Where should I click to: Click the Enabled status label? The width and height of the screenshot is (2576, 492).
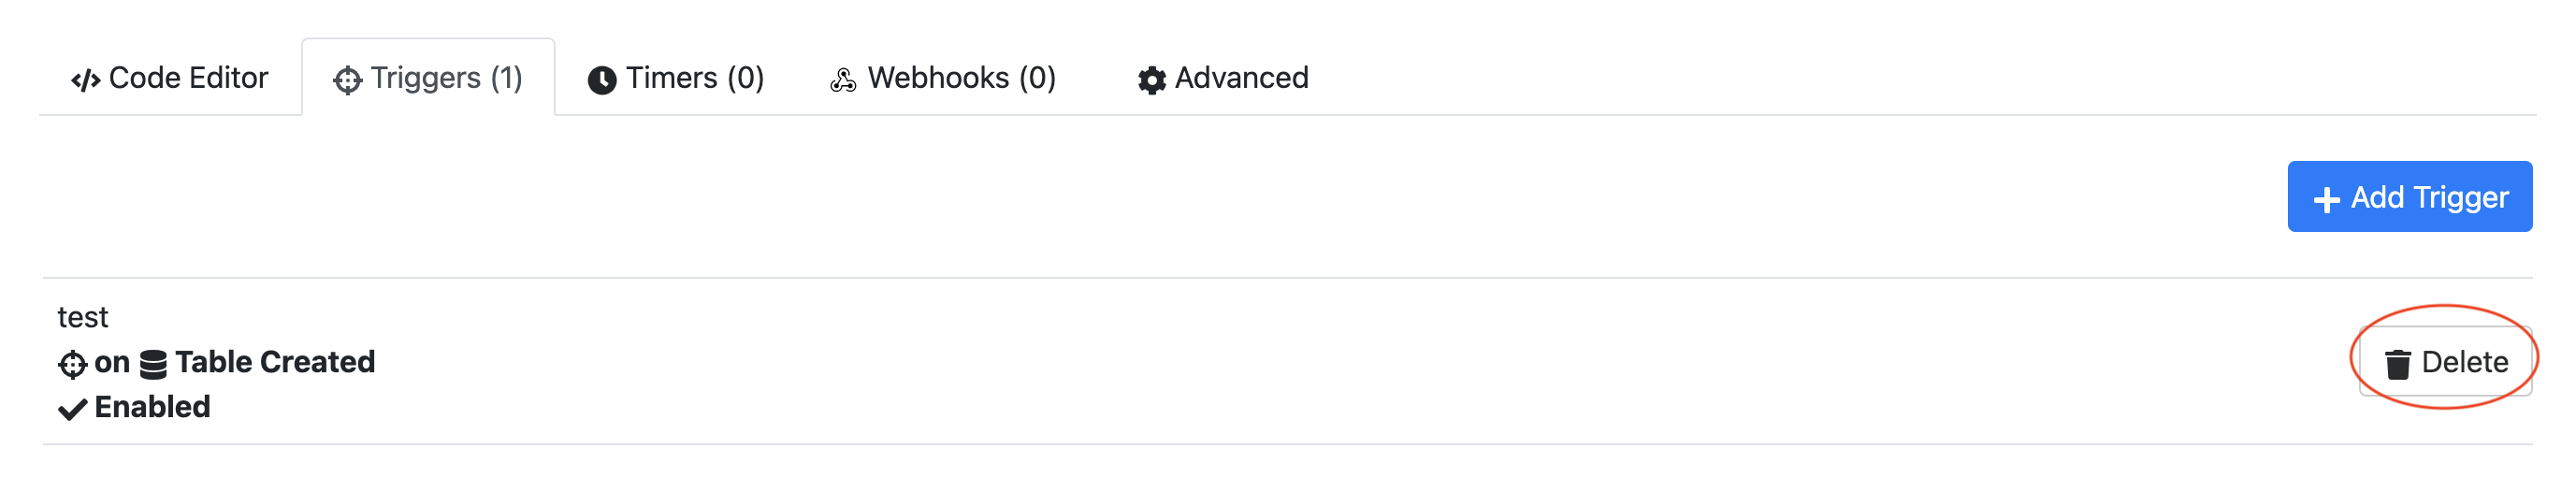tap(152, 407)
